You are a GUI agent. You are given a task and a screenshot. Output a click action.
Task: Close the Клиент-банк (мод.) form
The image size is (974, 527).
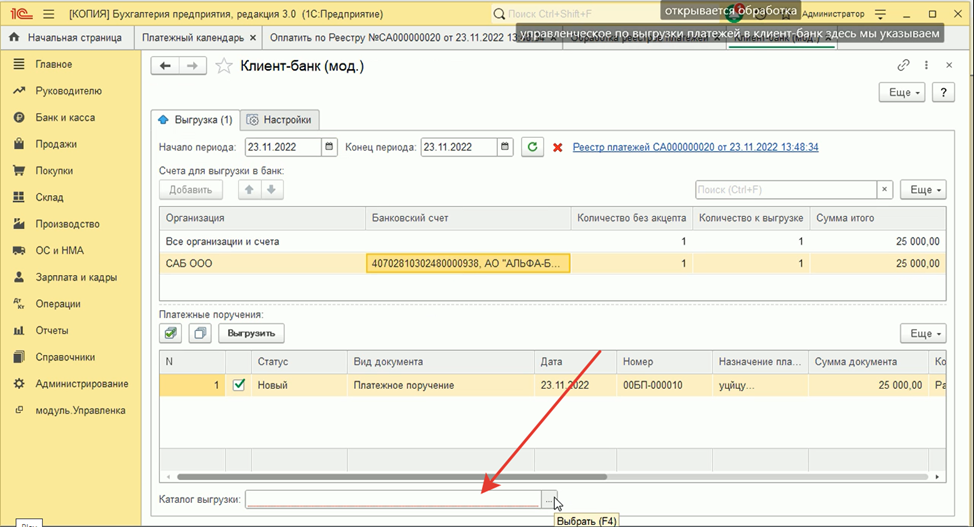point(949,65)
